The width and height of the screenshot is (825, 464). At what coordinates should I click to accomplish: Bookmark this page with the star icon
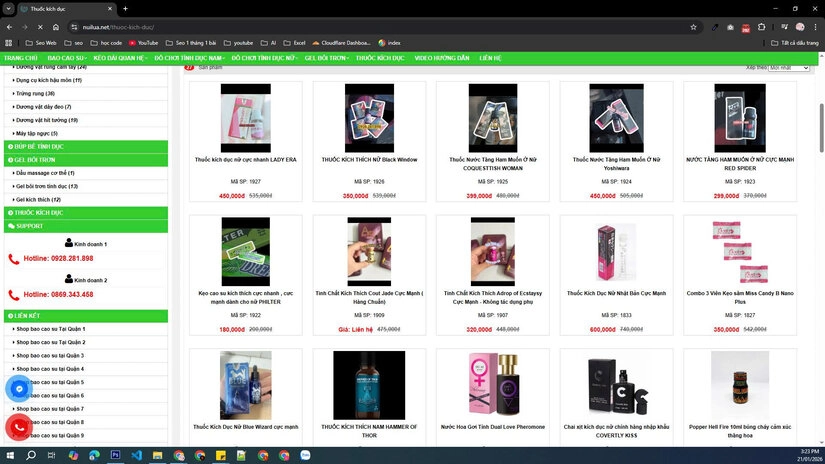click(x=693, y=27)
